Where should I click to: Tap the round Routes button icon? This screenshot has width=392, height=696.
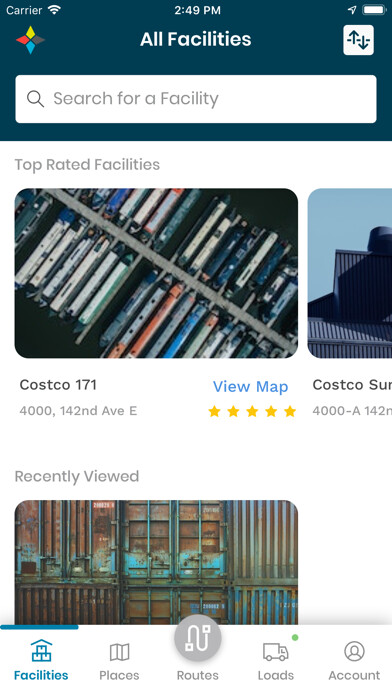[198, 638]
